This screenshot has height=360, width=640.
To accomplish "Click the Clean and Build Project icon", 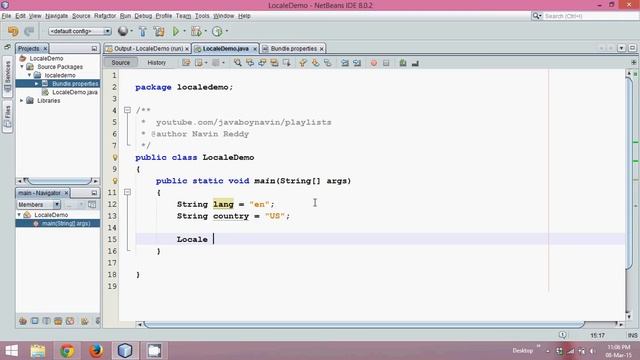I will point(158,31).
